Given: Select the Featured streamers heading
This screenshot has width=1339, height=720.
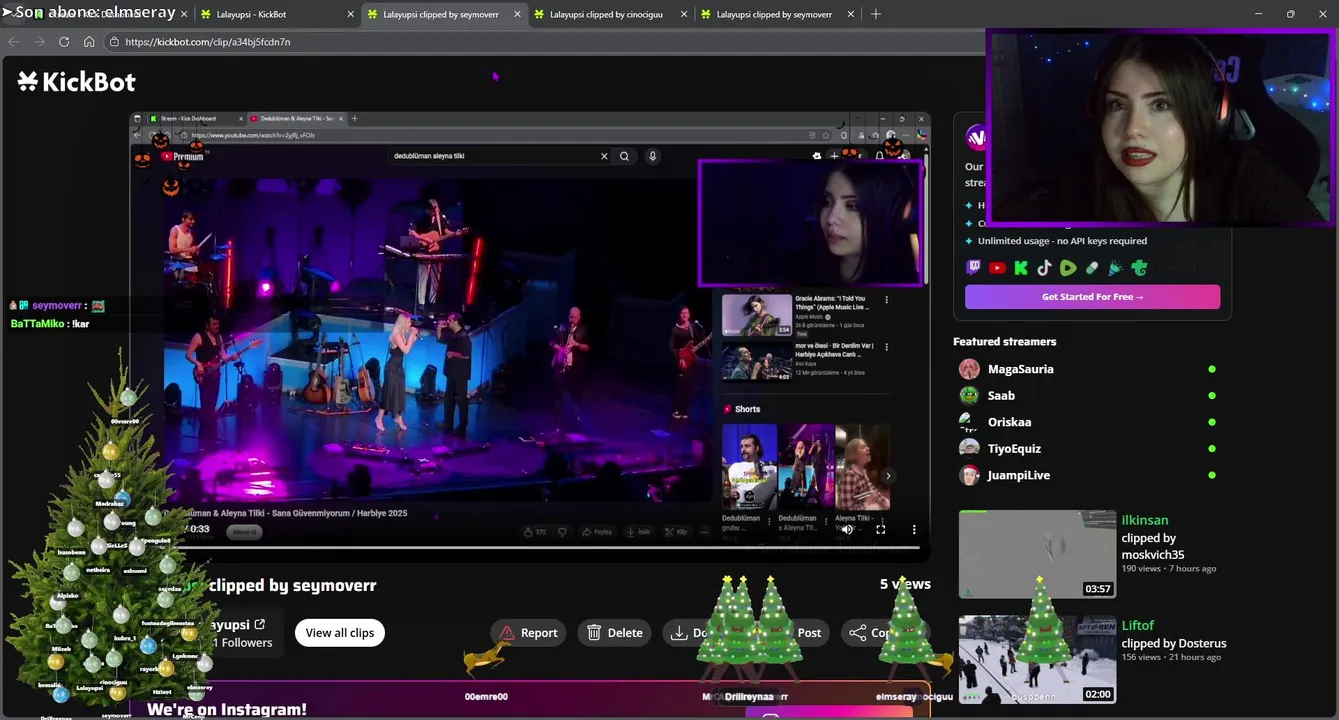Looking at the screenshot, I should coord(1004,342).
